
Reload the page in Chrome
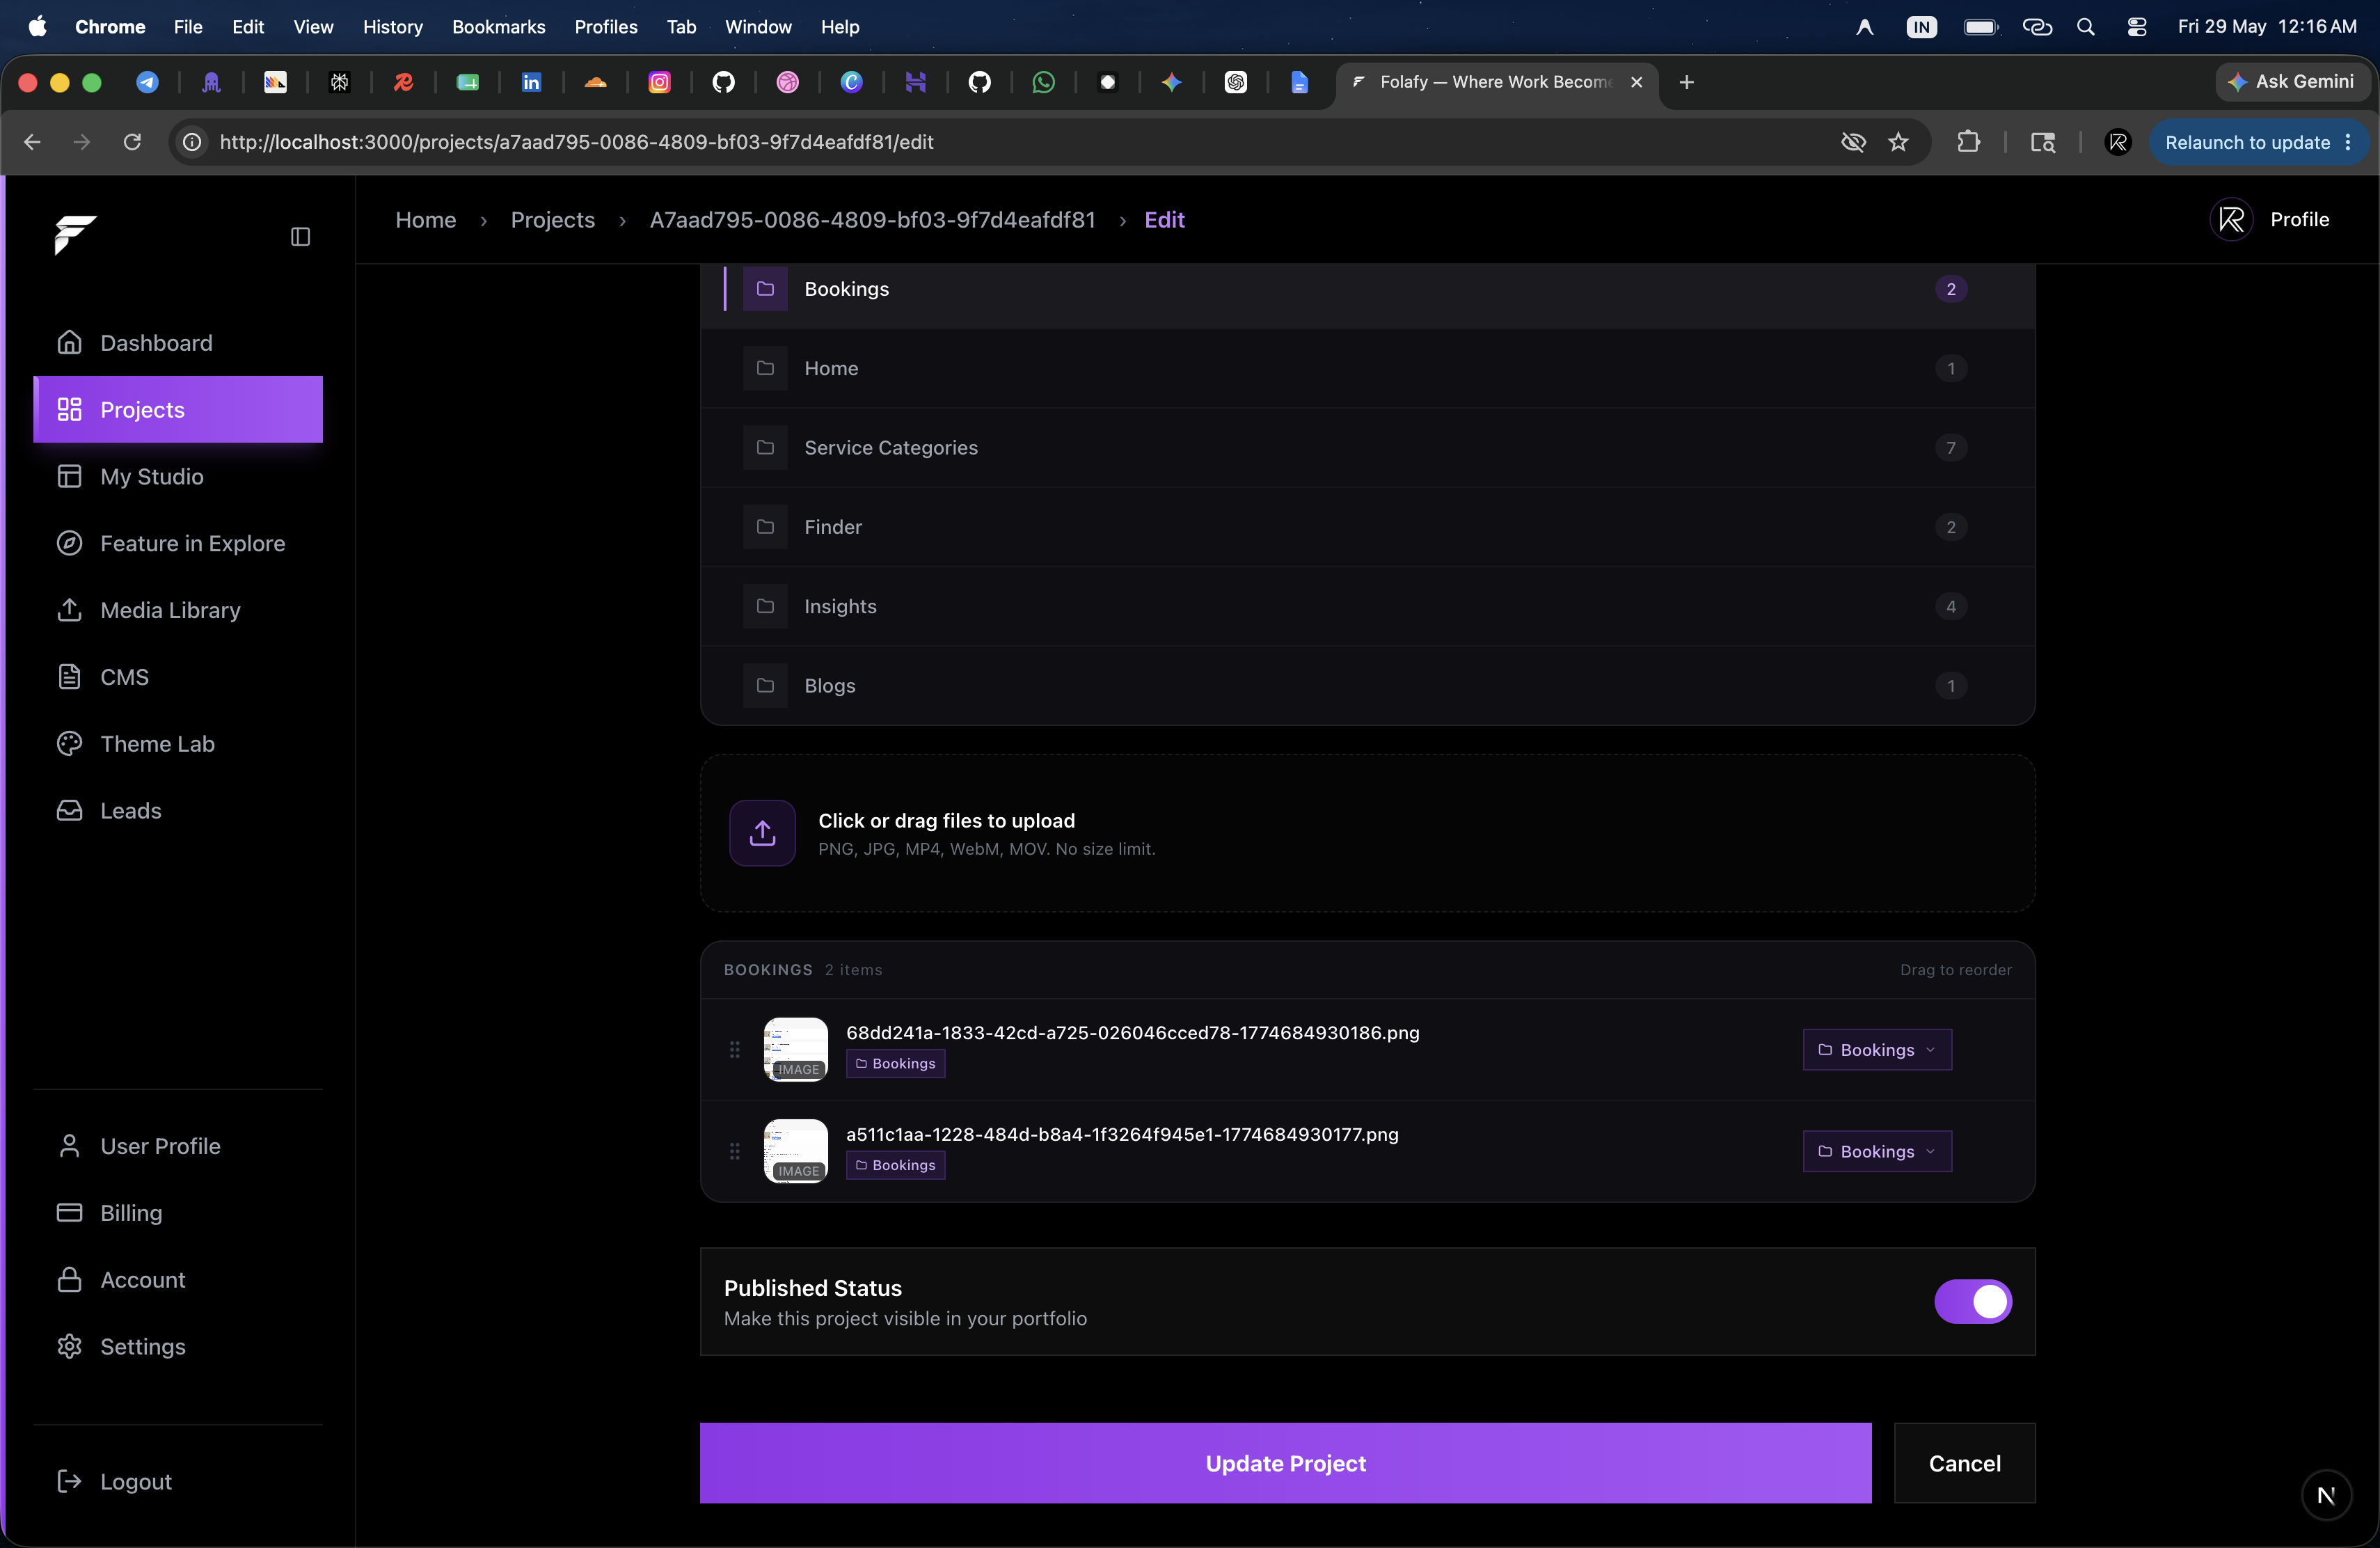point(132,143)
